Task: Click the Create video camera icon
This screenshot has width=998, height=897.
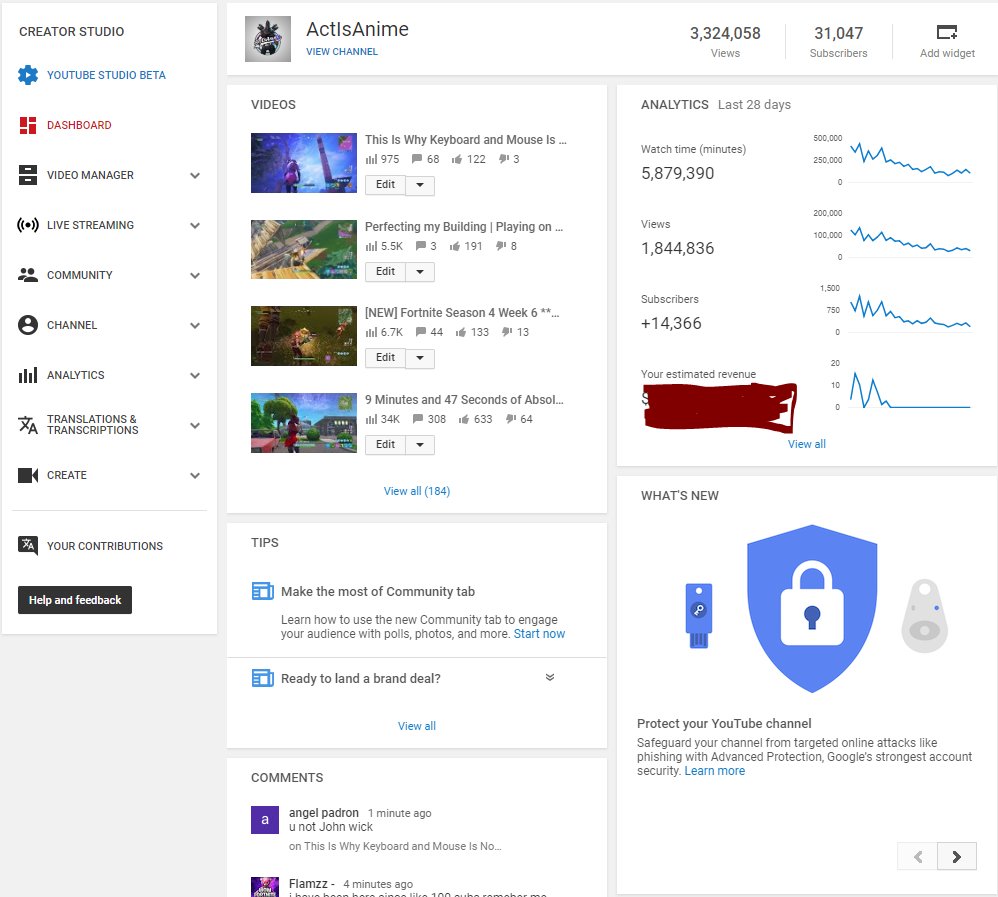Action: [x=27, y=475]
